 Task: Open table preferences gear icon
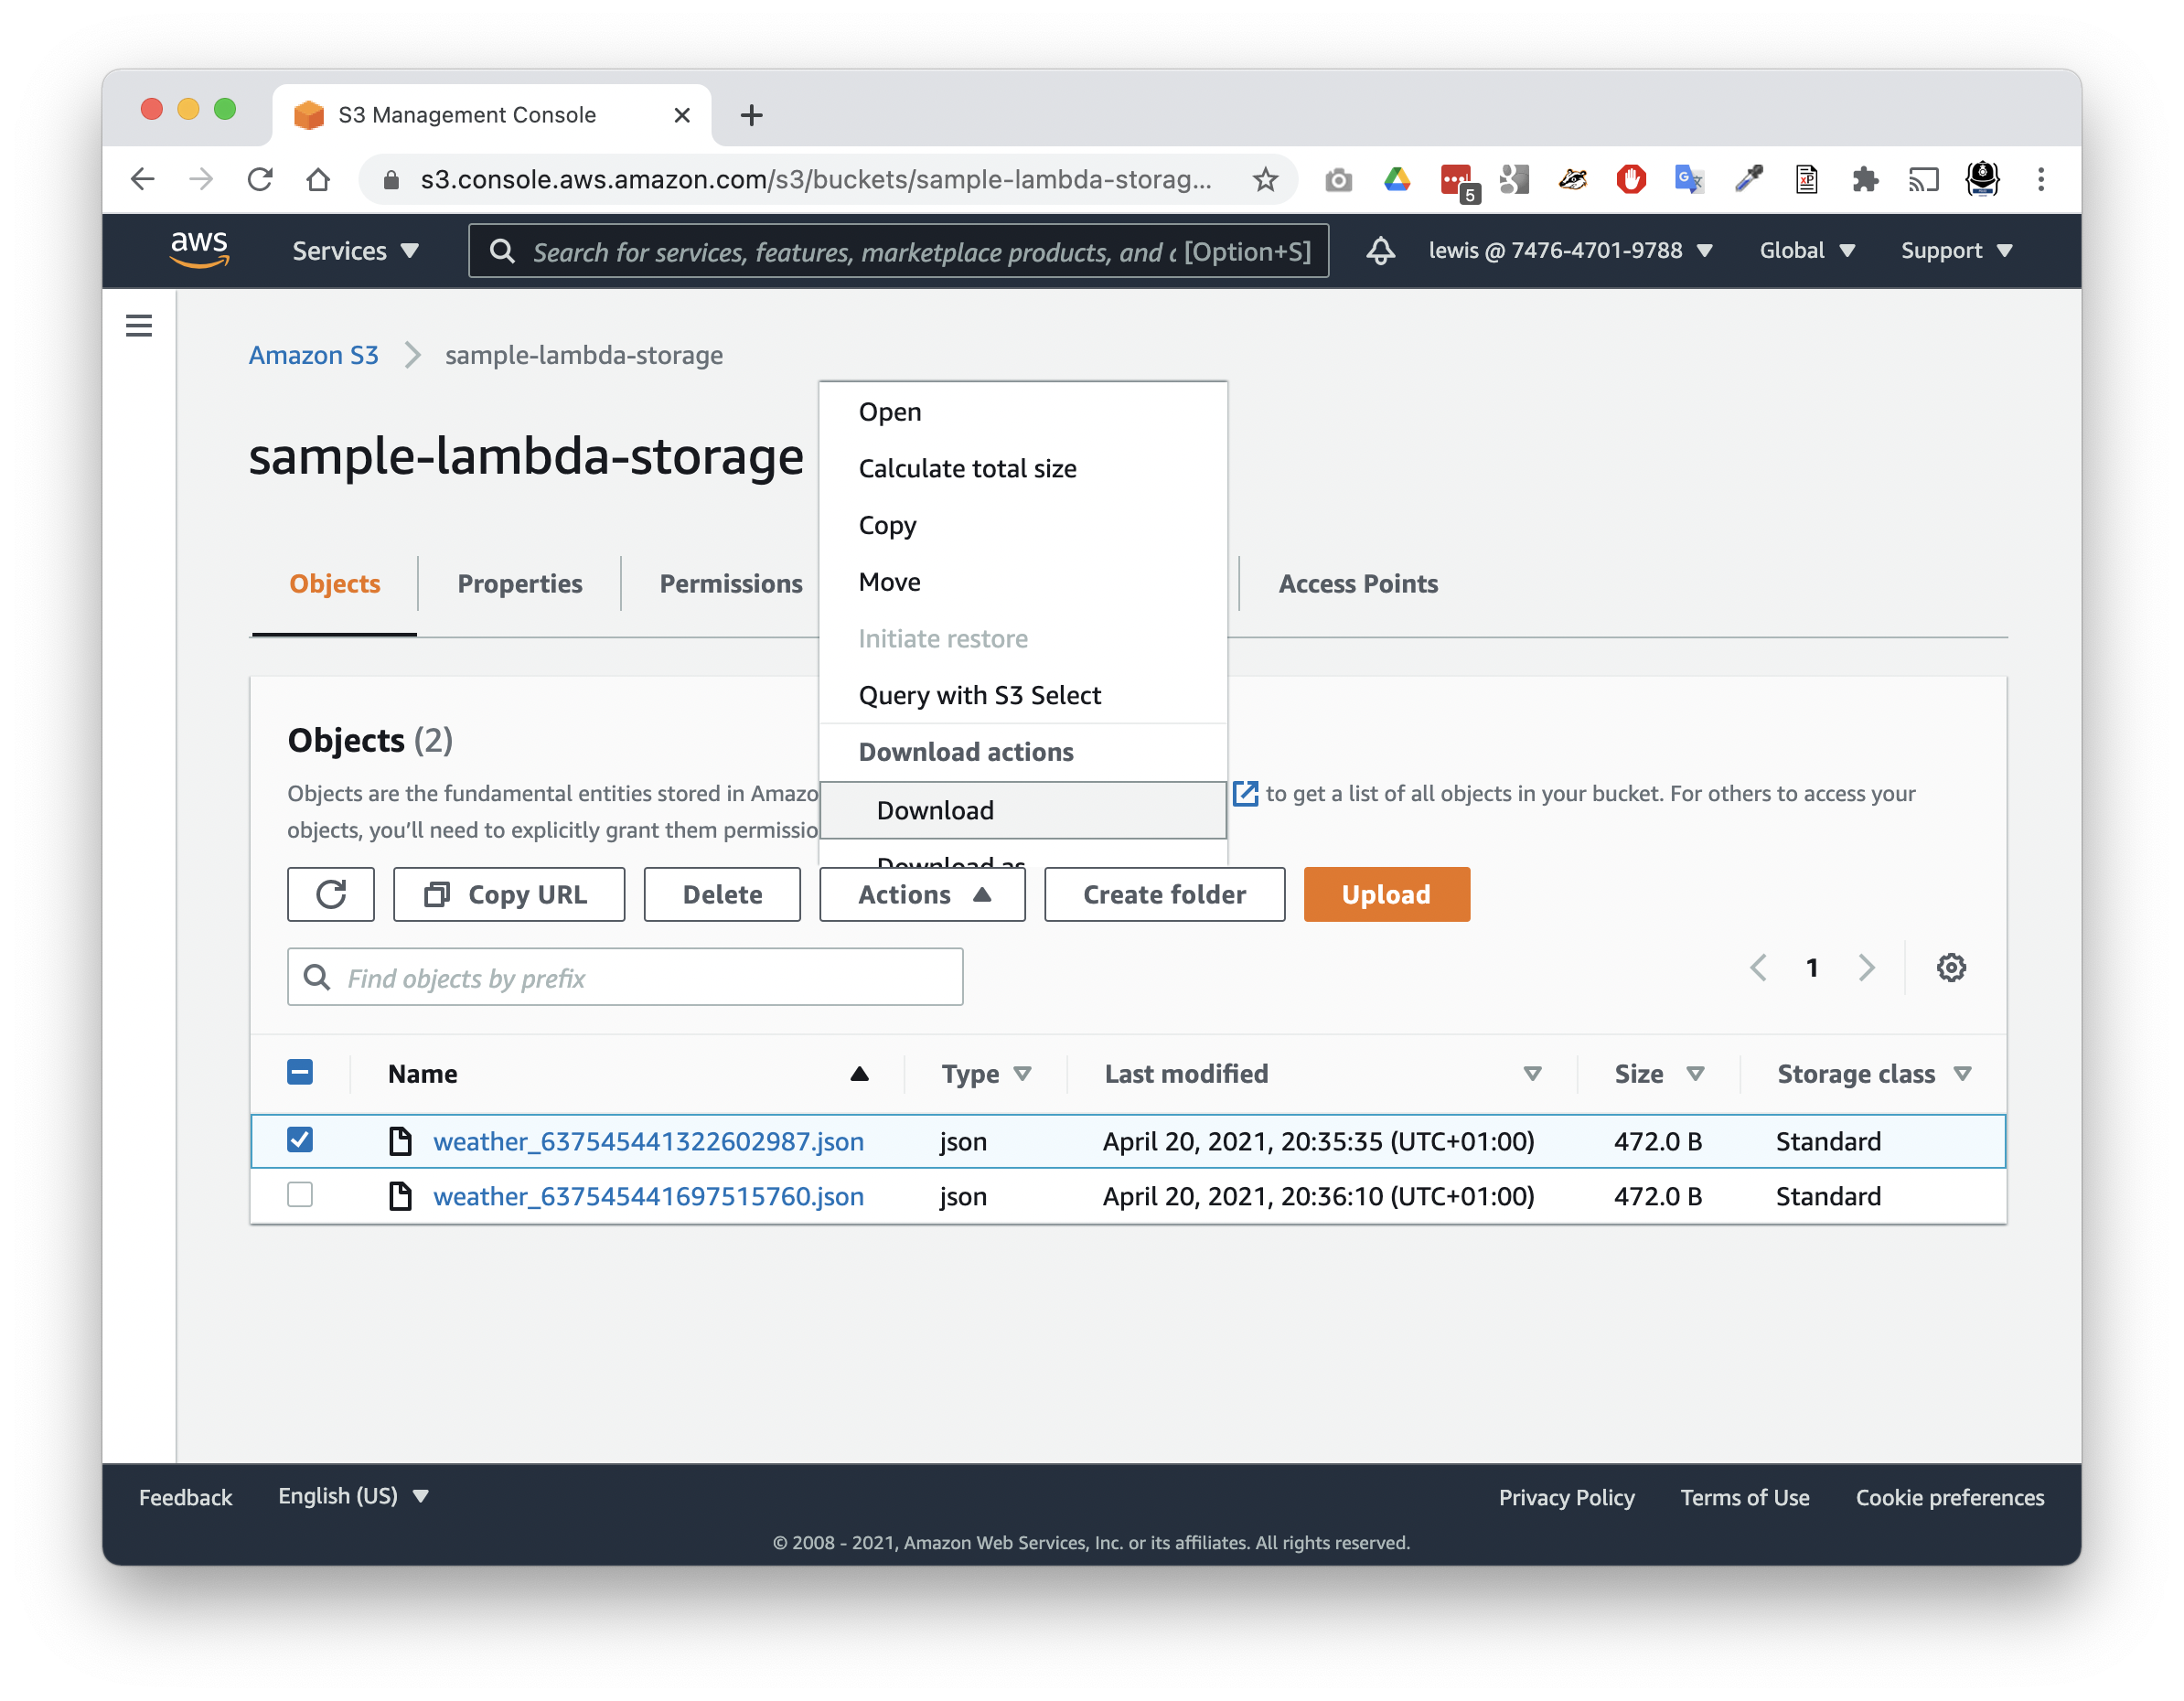coord(1950,967)
